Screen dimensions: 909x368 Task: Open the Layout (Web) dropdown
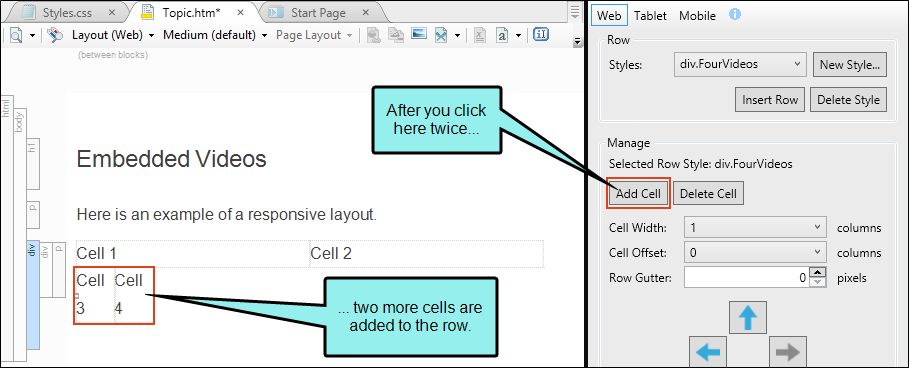tap(113, 35)
